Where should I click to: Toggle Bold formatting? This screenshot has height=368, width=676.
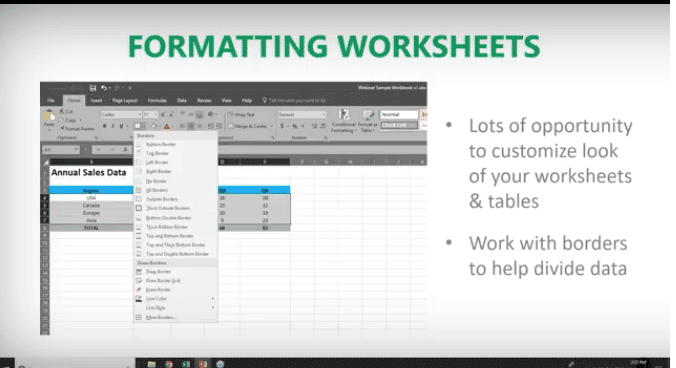(104, 126)
